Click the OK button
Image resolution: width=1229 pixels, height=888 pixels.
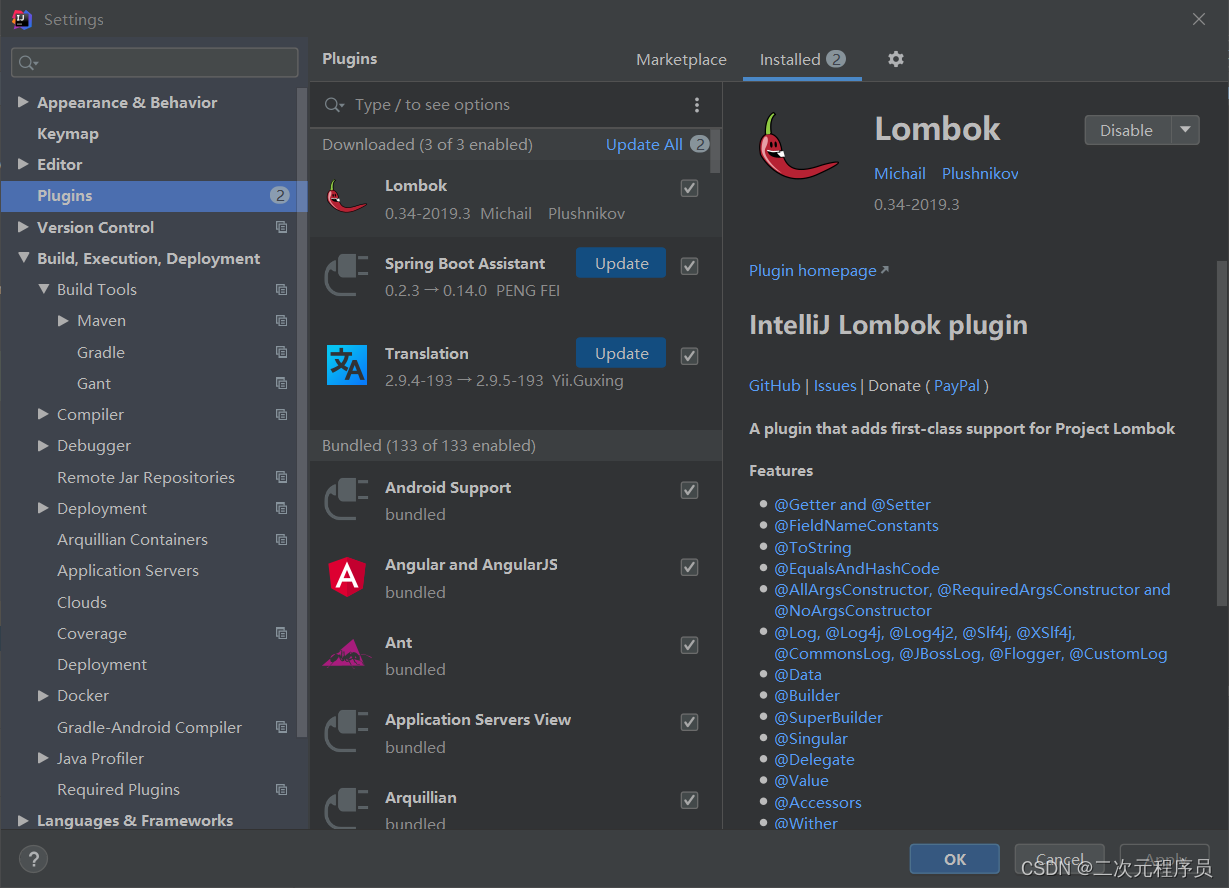(x=955, y=859)
